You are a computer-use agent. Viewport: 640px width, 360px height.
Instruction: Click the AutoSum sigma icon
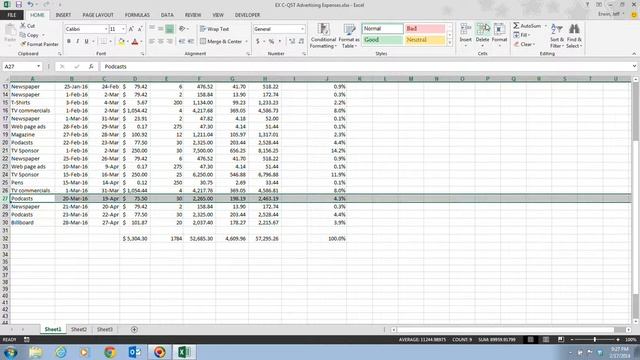[516, 26]
